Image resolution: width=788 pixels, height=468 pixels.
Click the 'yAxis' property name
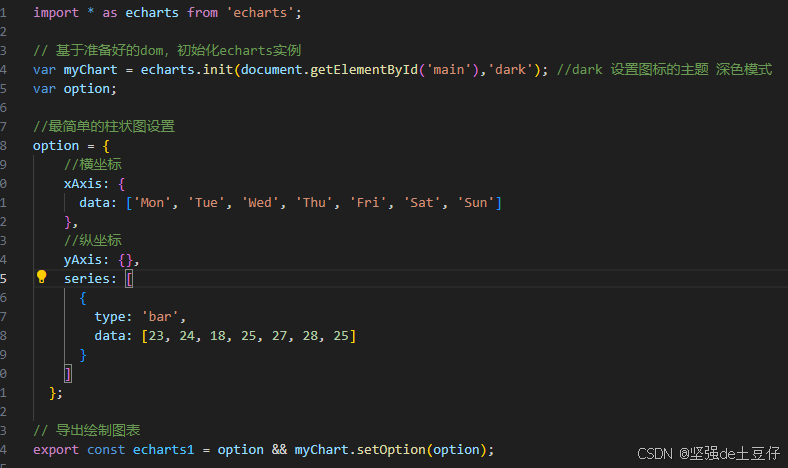[82, 260]
